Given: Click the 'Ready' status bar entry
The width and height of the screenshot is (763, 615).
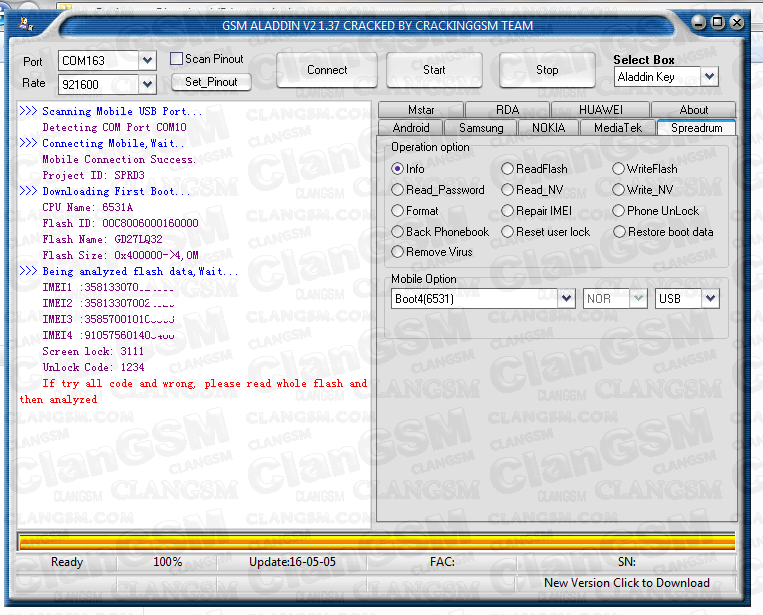Looking at the screenshot, I should (67, 562).
